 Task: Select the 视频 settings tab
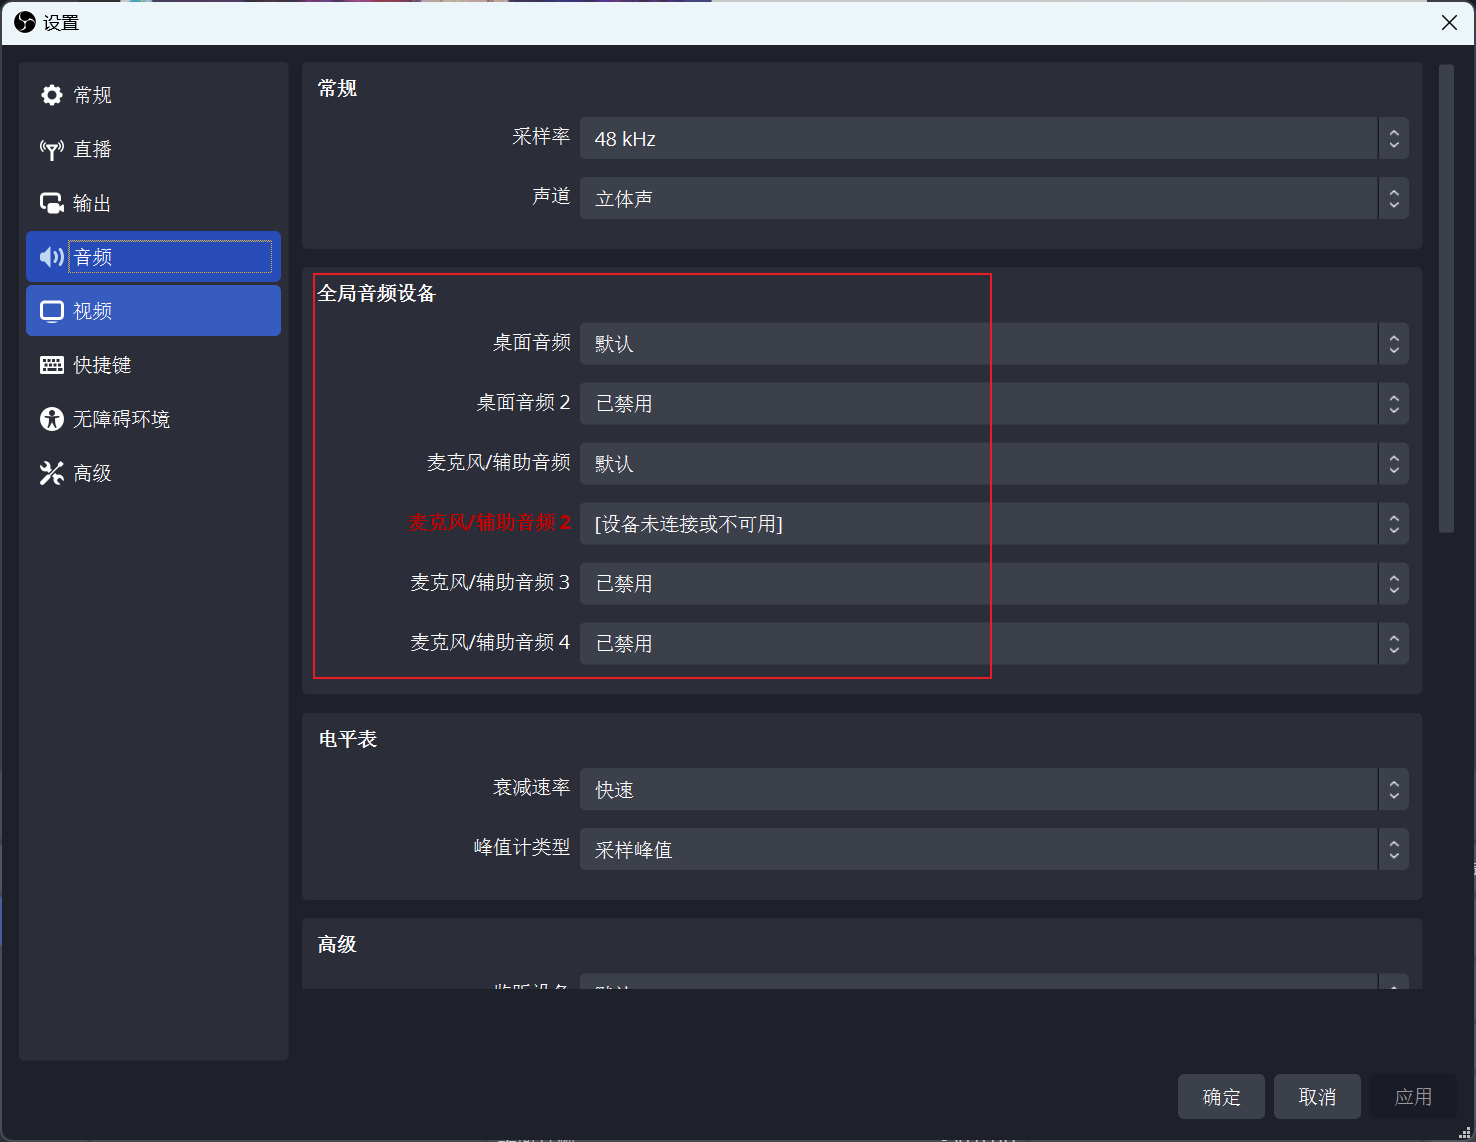coord(153,311)
